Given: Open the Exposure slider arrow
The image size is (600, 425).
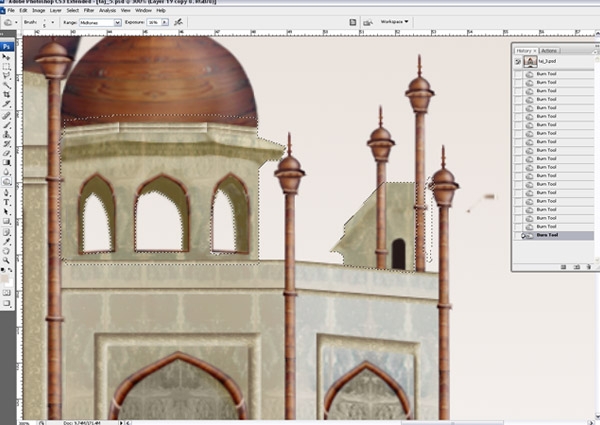Looking at the screenshot, I should (x=165, y=23).
